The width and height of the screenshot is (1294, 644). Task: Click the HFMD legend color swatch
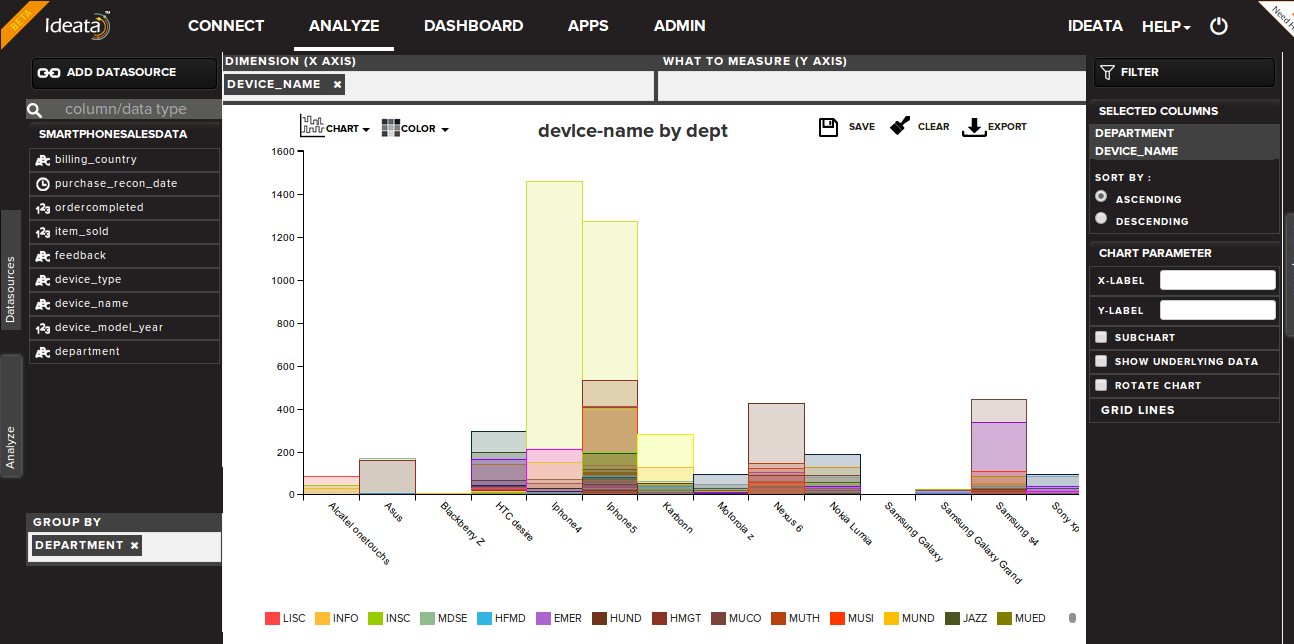click(x=485, y=618)
